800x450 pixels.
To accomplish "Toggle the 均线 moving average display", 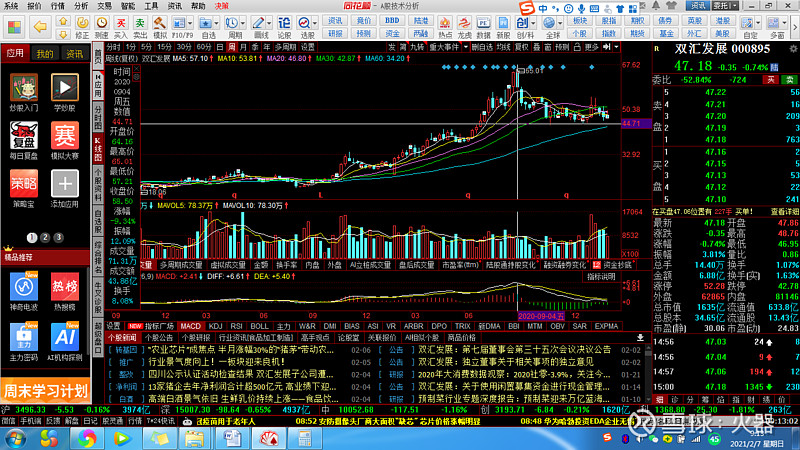I will coord(504,47).
